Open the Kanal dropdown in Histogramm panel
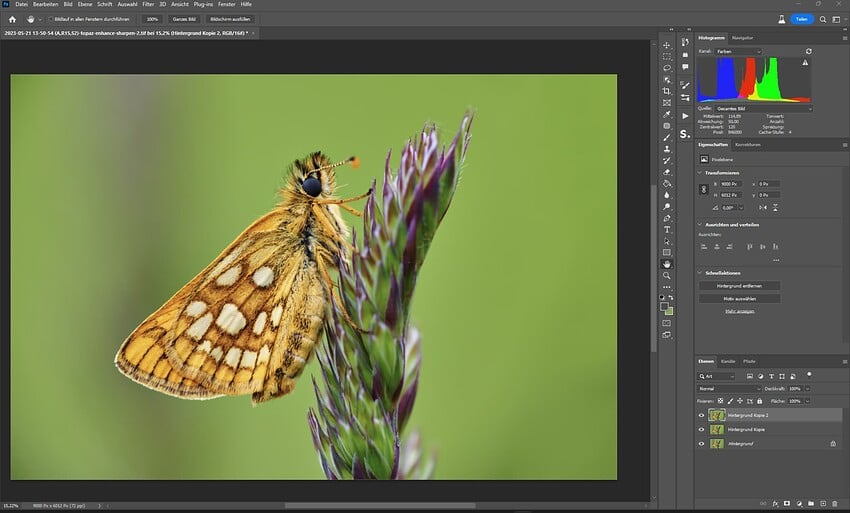The width and height of the screenshot is (850, 513). (738, 51)
